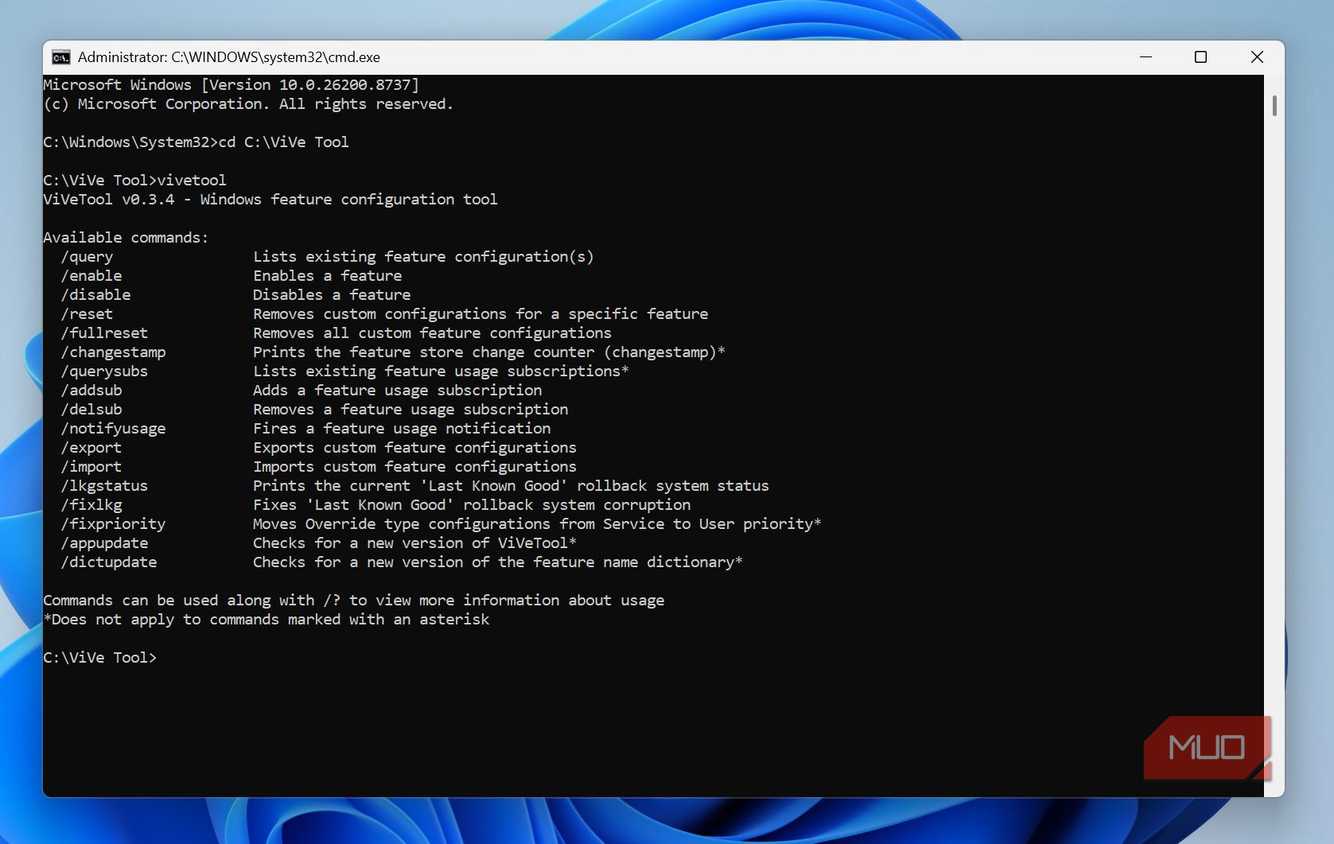Click description 'Lists existing feature configuration(s)'
Screen dimensions: 1334x844
[x=423, y=256]
